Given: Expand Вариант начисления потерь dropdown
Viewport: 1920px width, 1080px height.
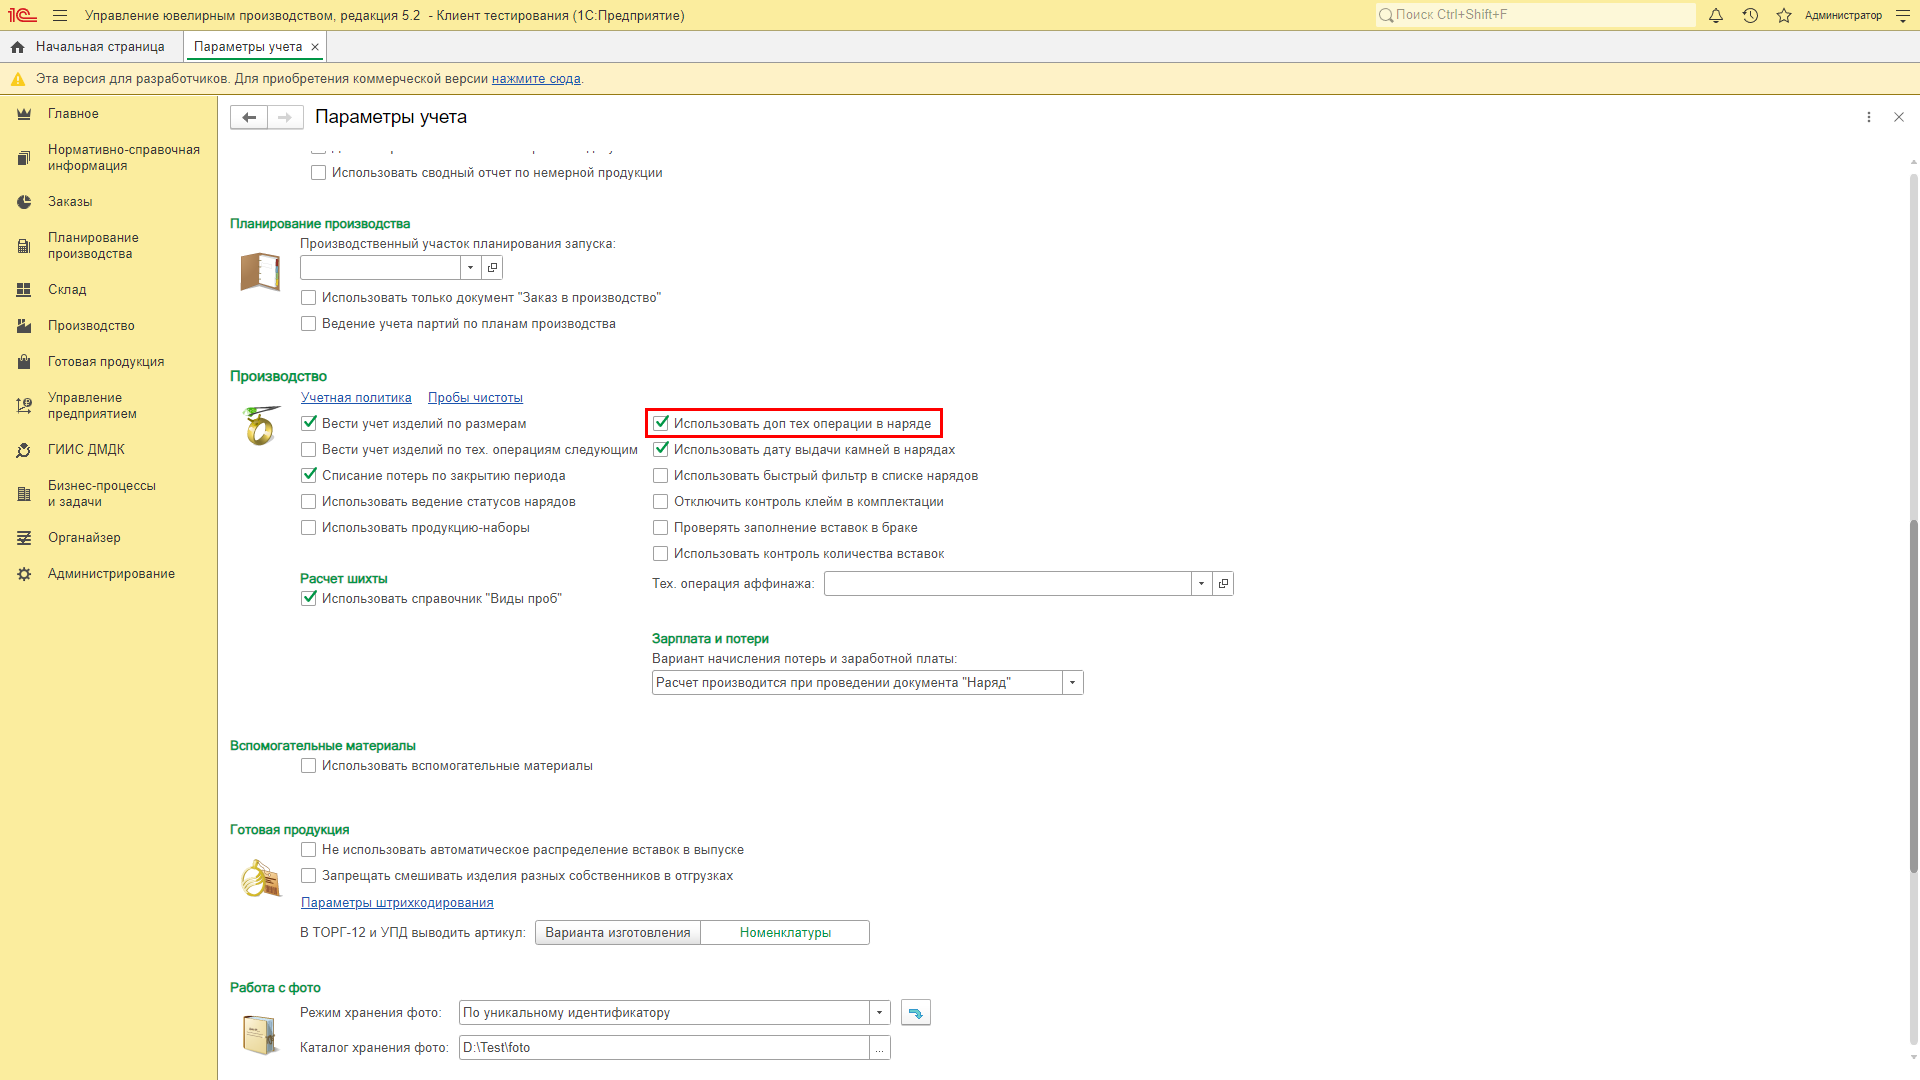Looking at the screenshot, I should (1072, 683).
